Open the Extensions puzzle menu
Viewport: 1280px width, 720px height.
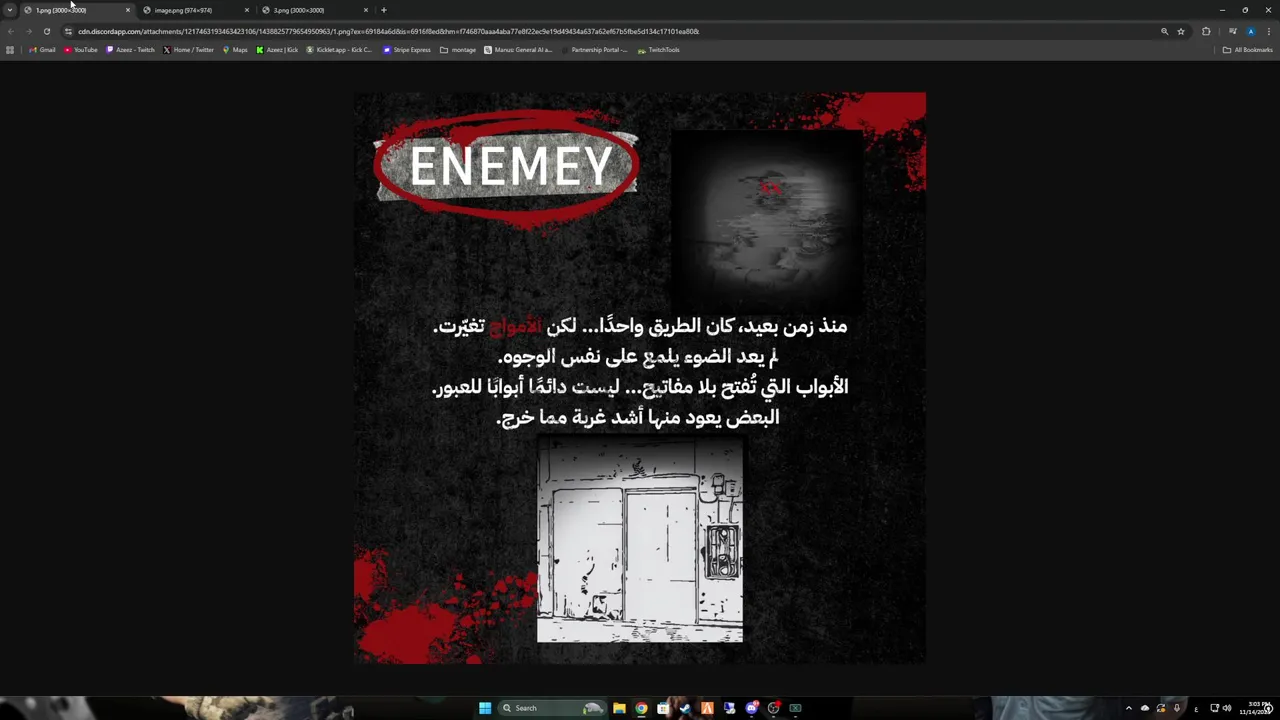tap(1206, 31)
